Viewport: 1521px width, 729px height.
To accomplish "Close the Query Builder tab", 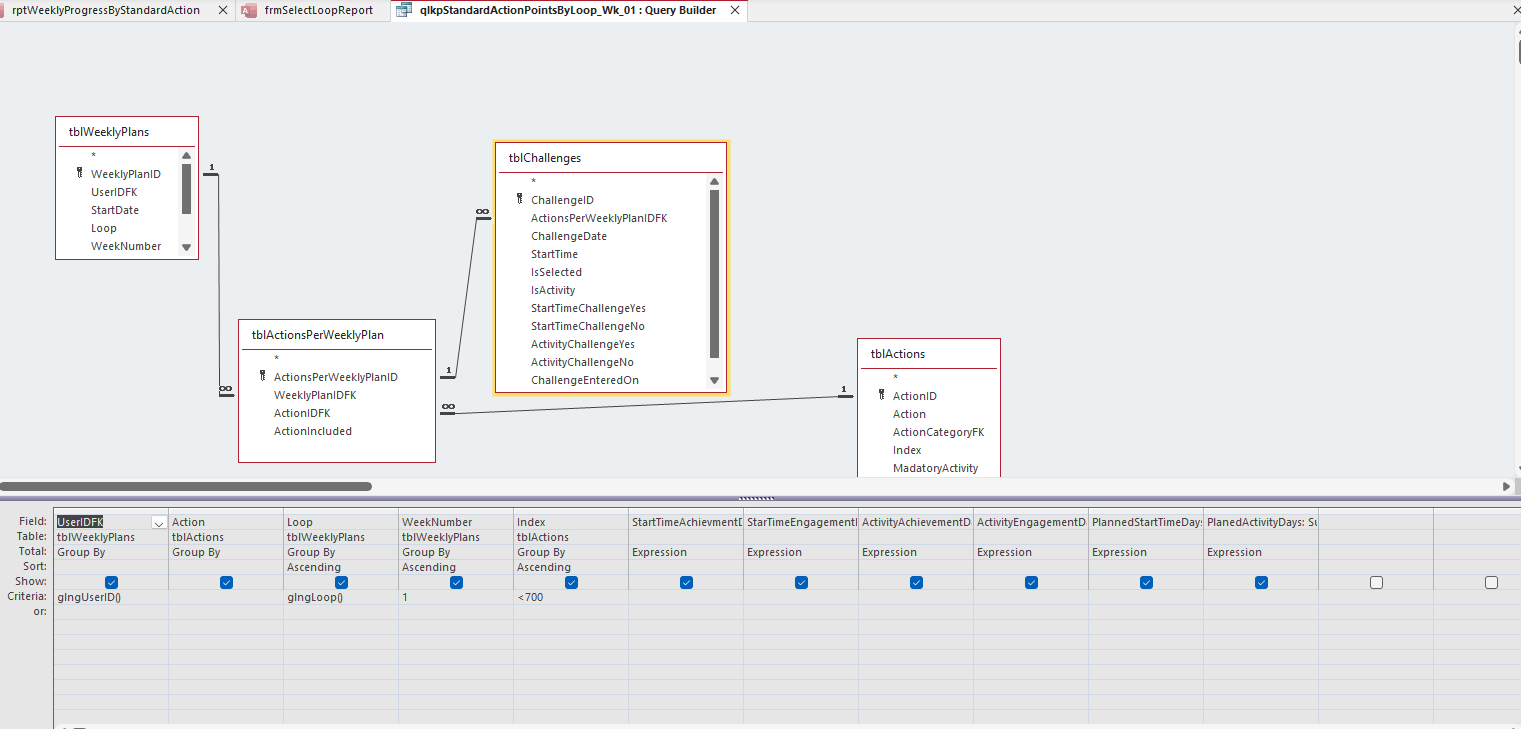I will pos(735,10).
